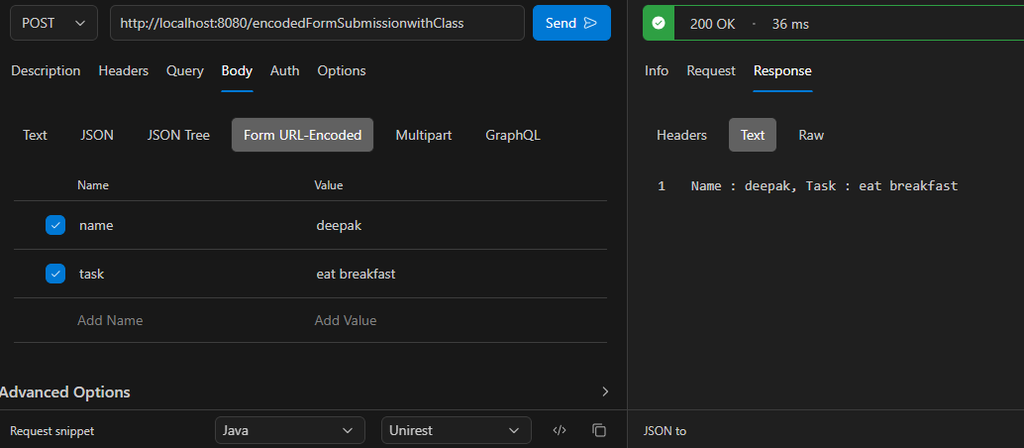This screenshot has height=448, width=1024.
Task: Select the JSON Tree body type
Action: (178, 135)
